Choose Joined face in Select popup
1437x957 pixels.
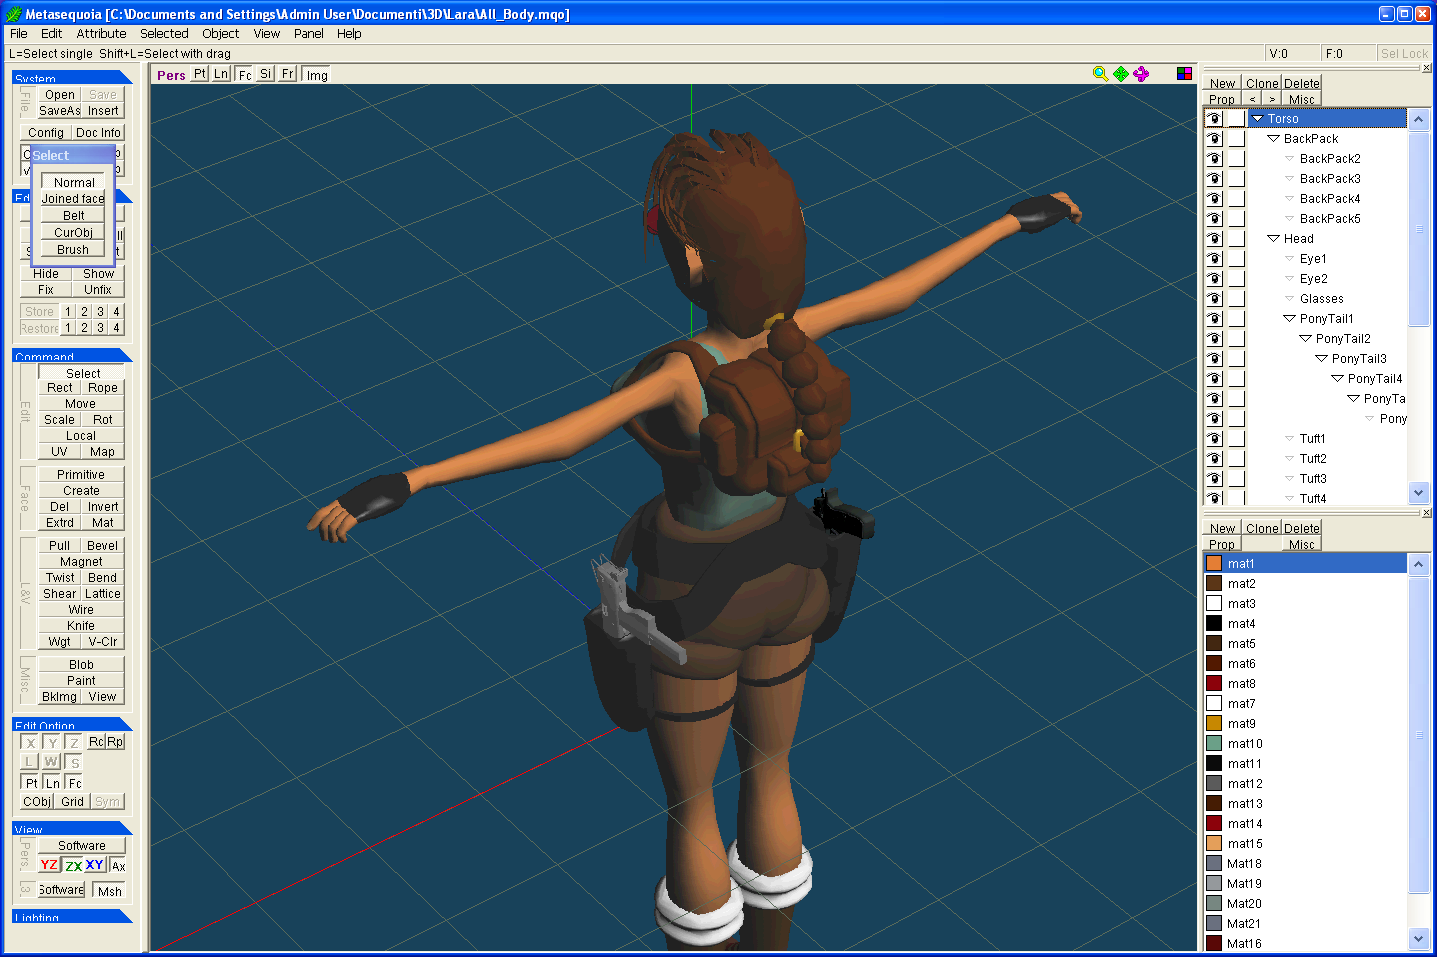tap(73, 199)
